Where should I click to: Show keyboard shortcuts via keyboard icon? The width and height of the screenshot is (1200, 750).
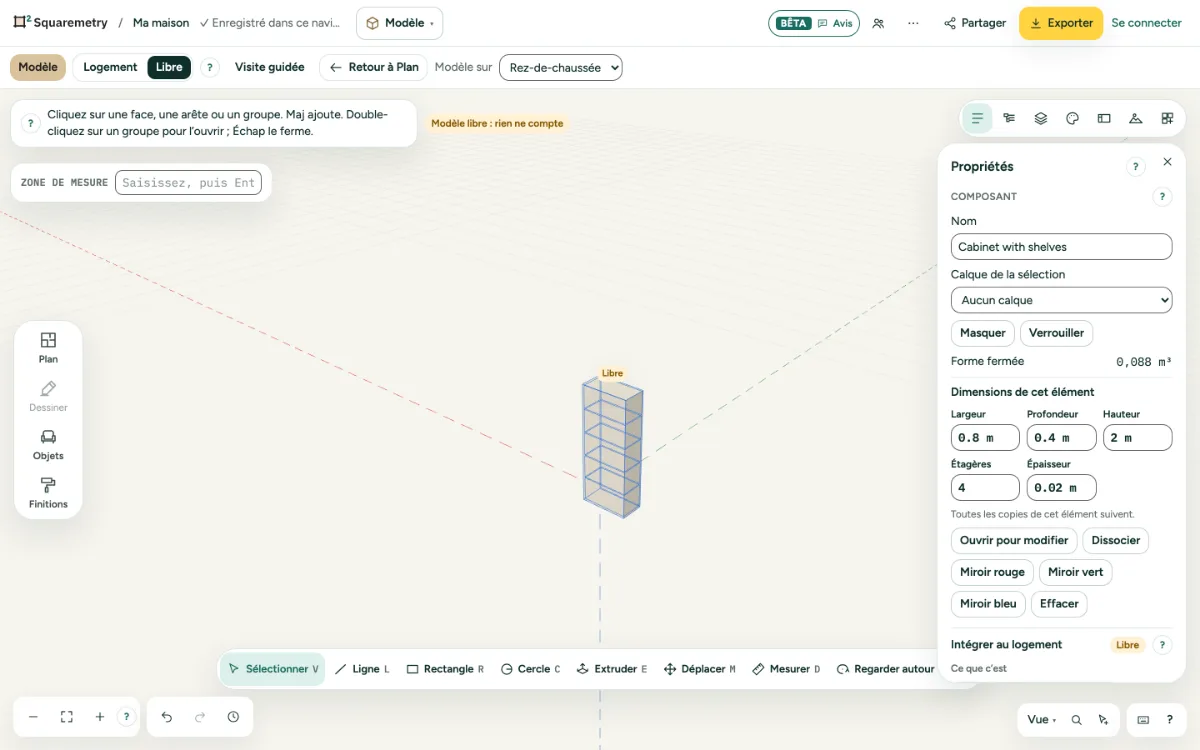click(x=1143, y=720)
